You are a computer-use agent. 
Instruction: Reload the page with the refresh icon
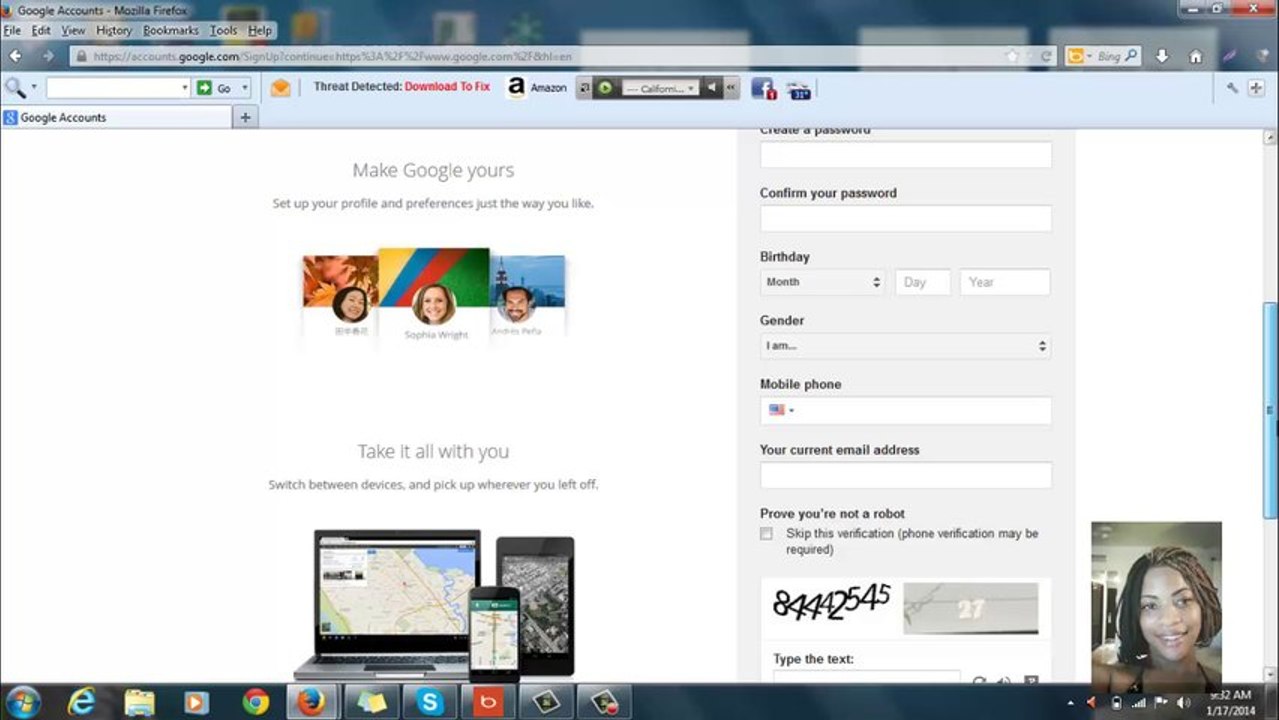tap(1046, 57)
